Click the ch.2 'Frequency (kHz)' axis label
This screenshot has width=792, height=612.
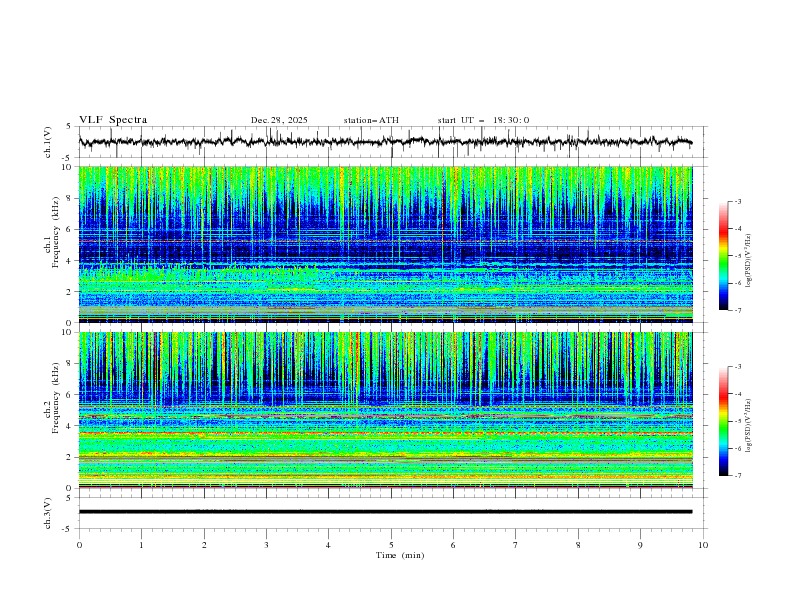click(55, 398)
